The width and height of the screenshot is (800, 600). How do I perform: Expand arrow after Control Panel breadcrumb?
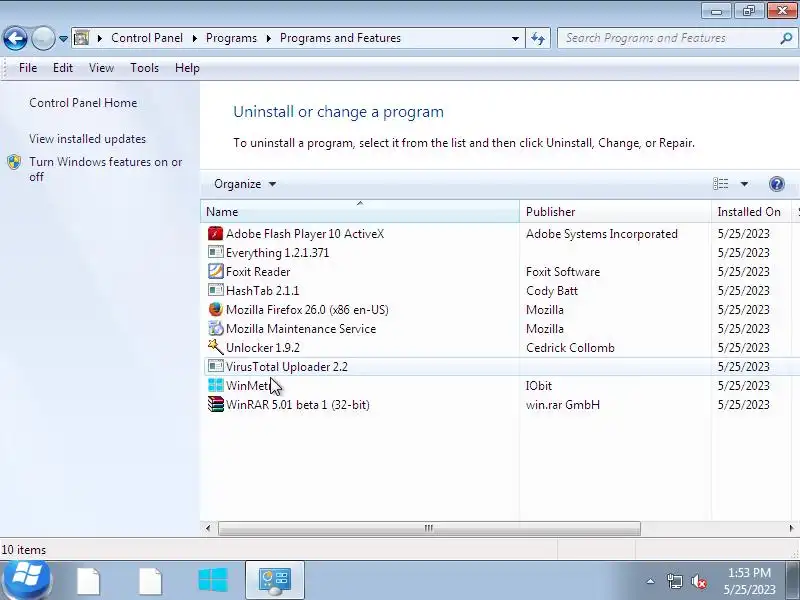(194, 38)
